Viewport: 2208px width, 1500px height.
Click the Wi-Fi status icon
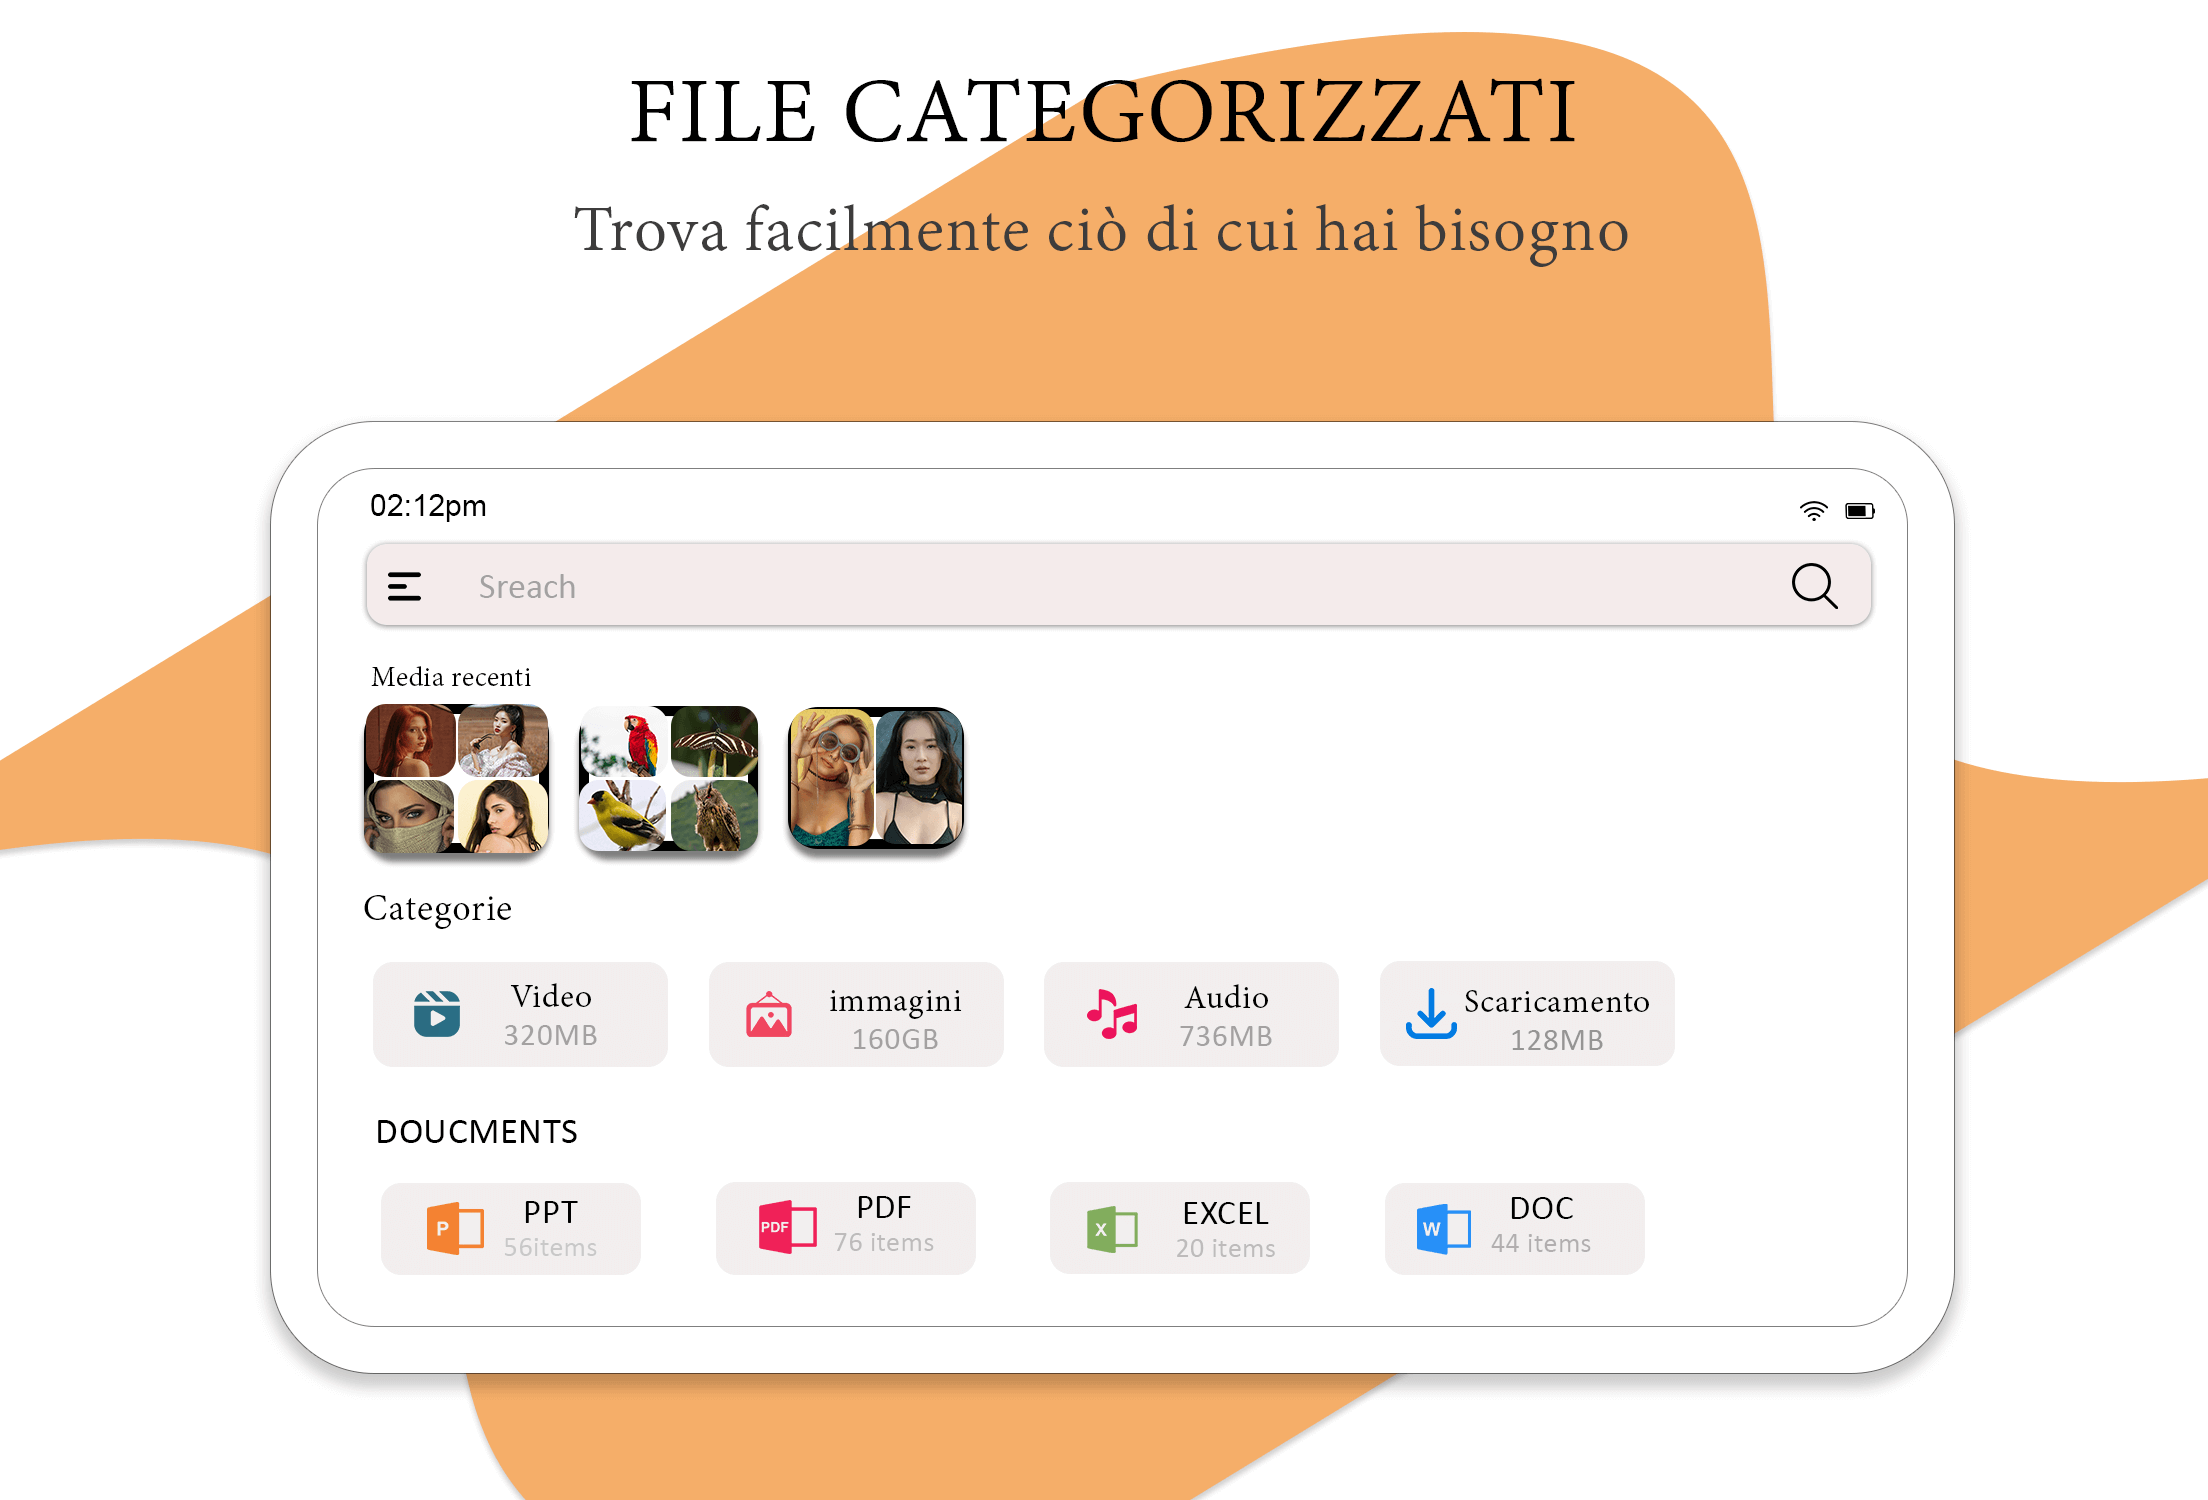1813,511
